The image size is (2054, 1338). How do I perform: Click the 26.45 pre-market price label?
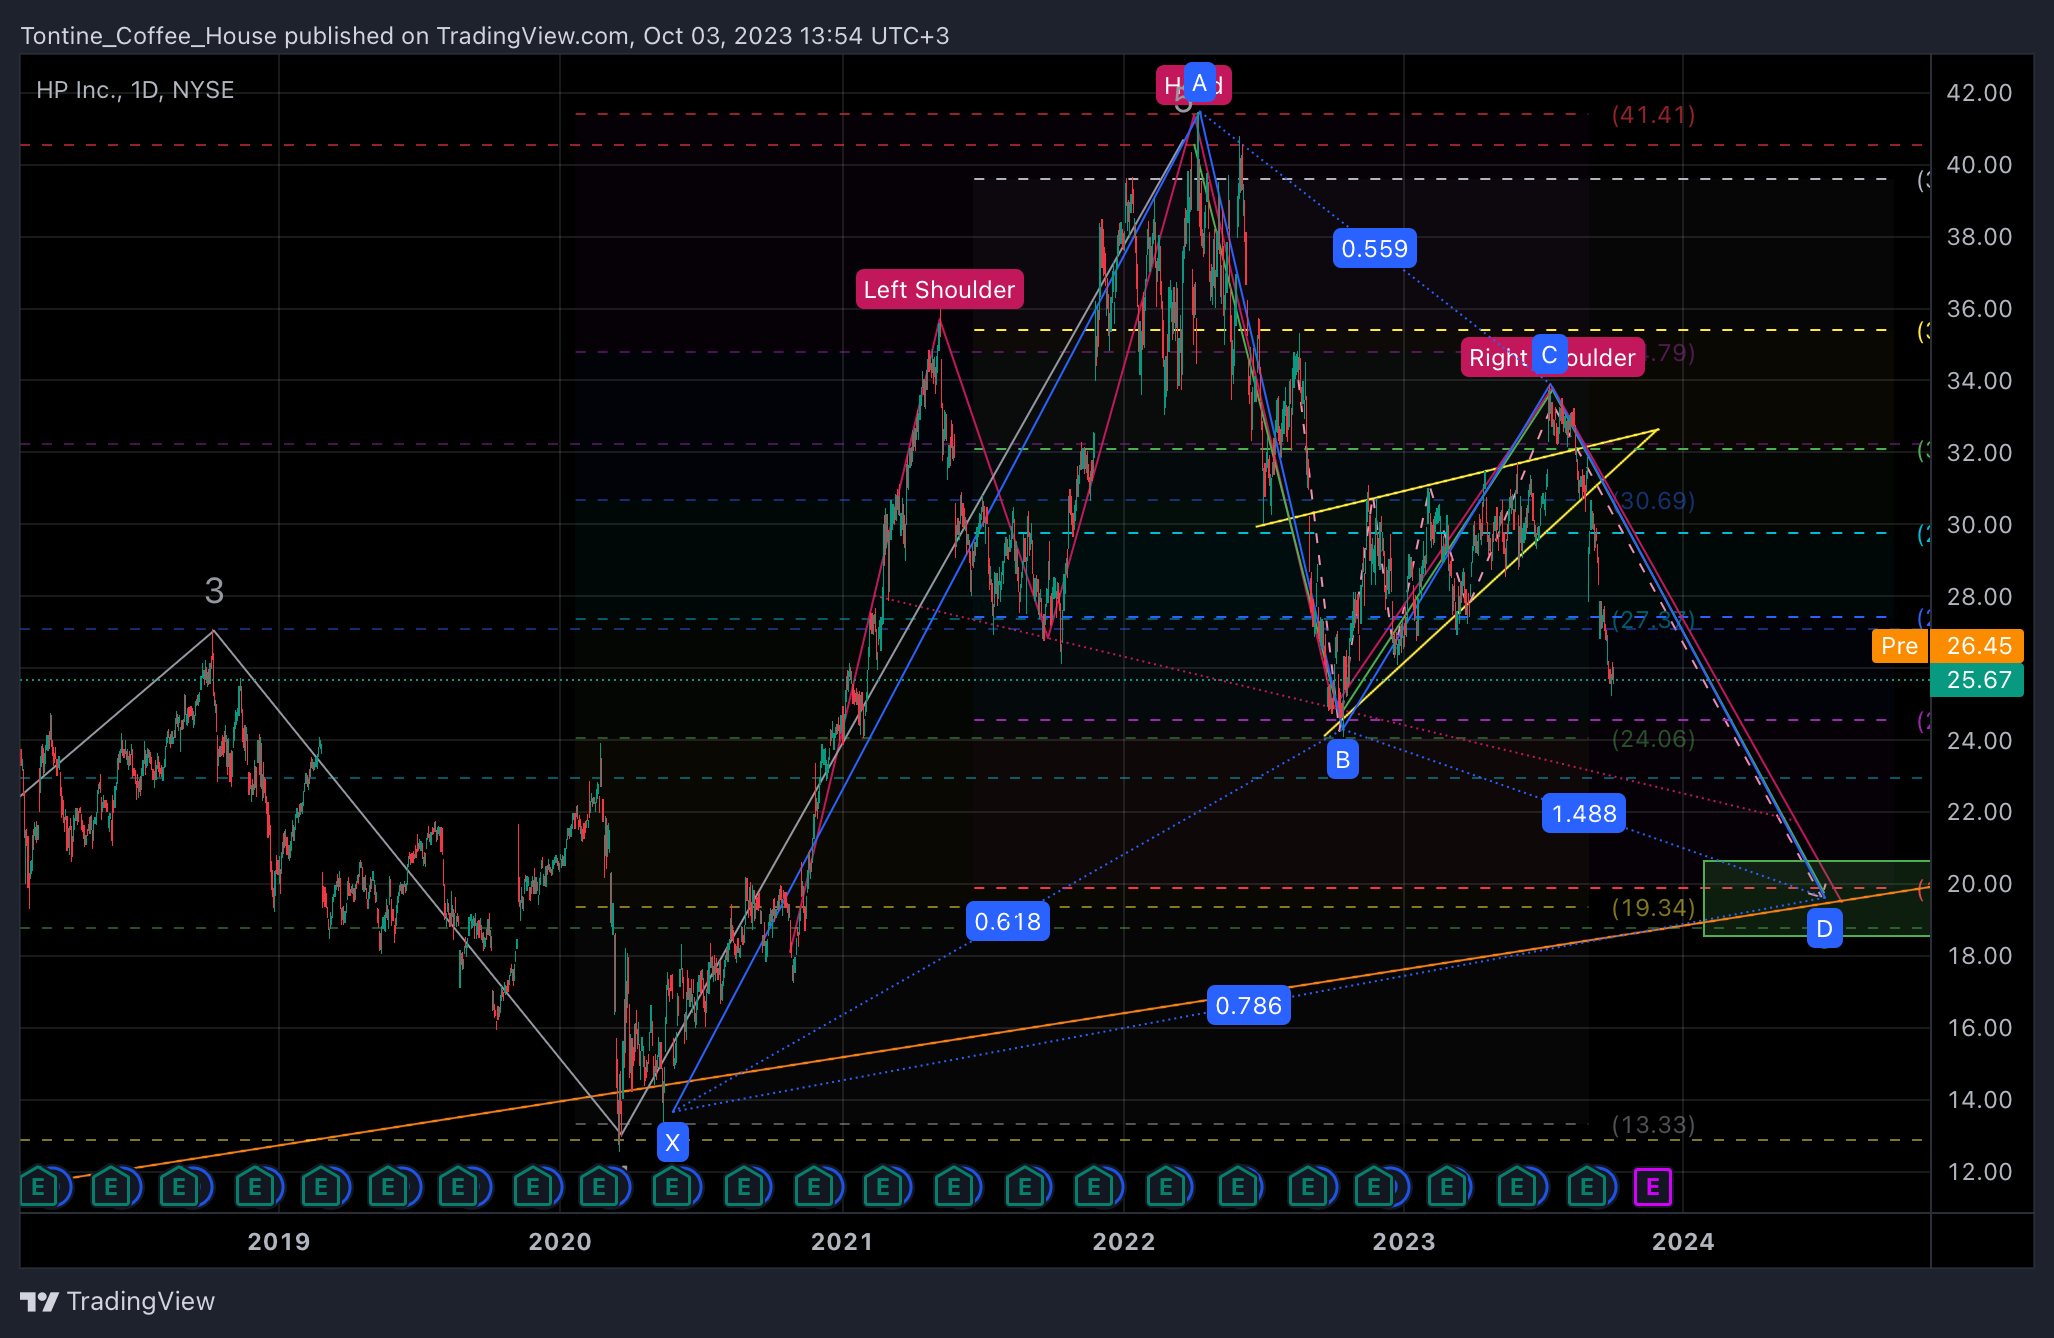point(1978,646)
